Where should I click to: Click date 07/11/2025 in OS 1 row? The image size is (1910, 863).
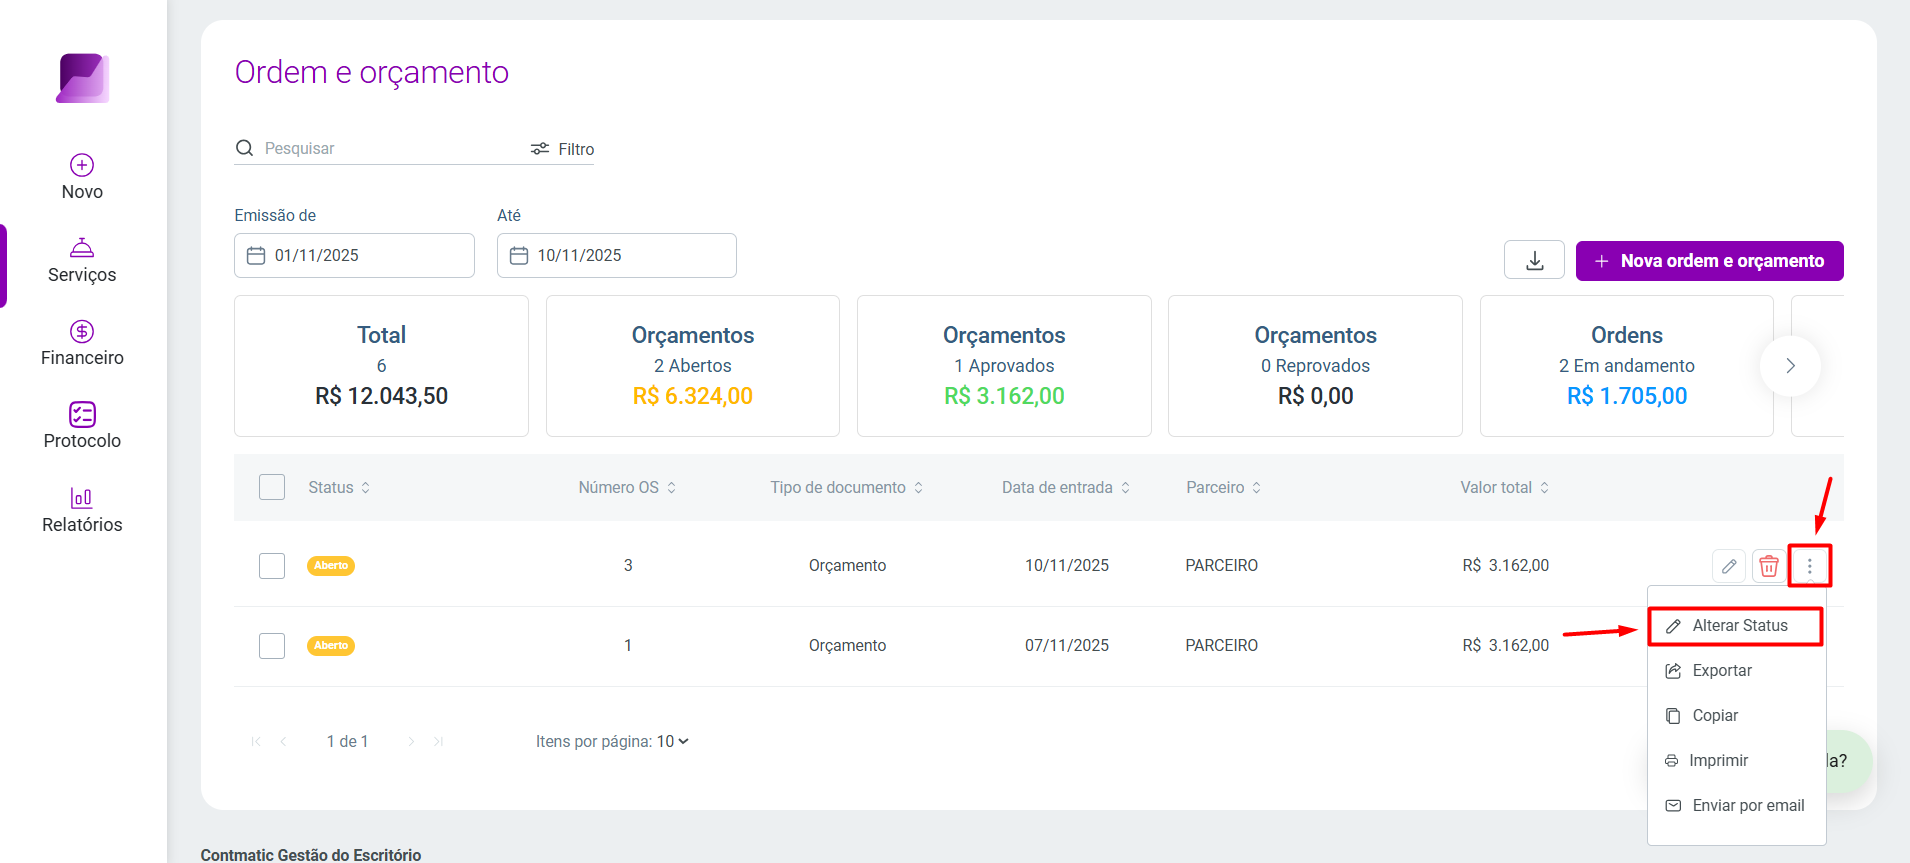click(x=1067, y=646)
